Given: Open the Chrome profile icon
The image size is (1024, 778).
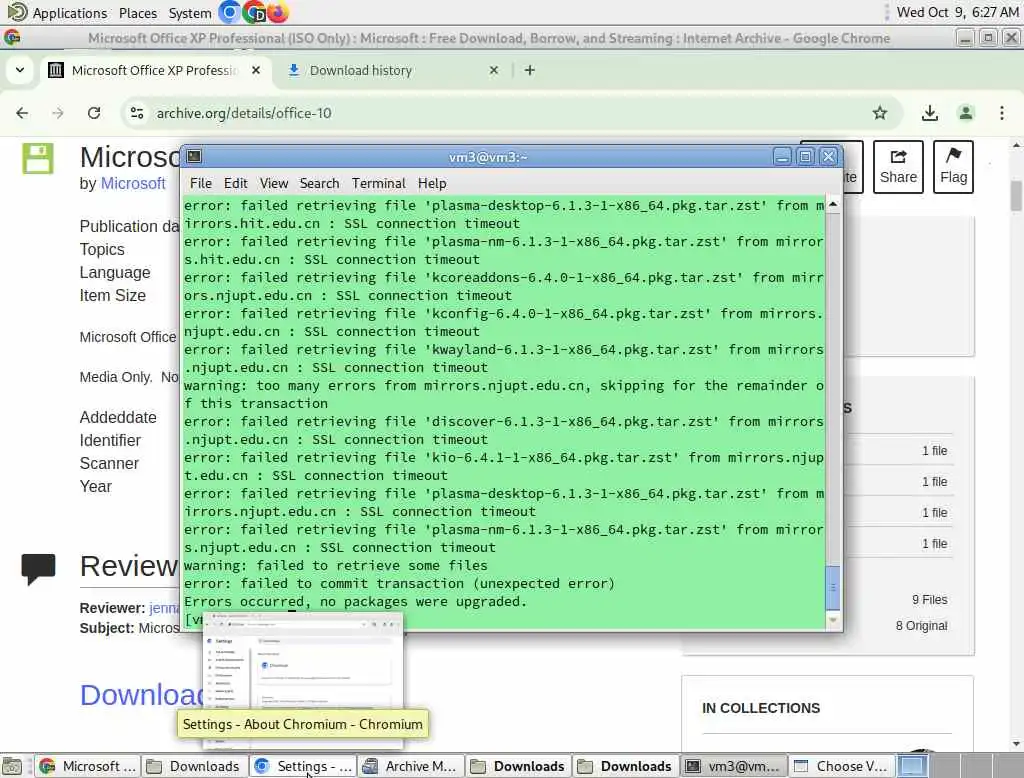Looking at the screenshot, I should (x=965, y=113).
